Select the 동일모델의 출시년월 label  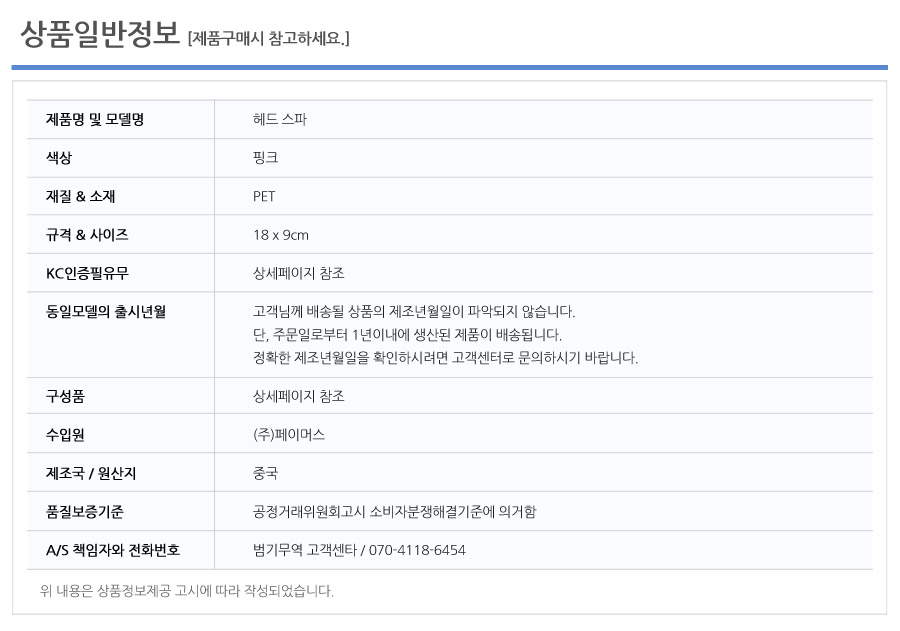click(x=106, y=312)
